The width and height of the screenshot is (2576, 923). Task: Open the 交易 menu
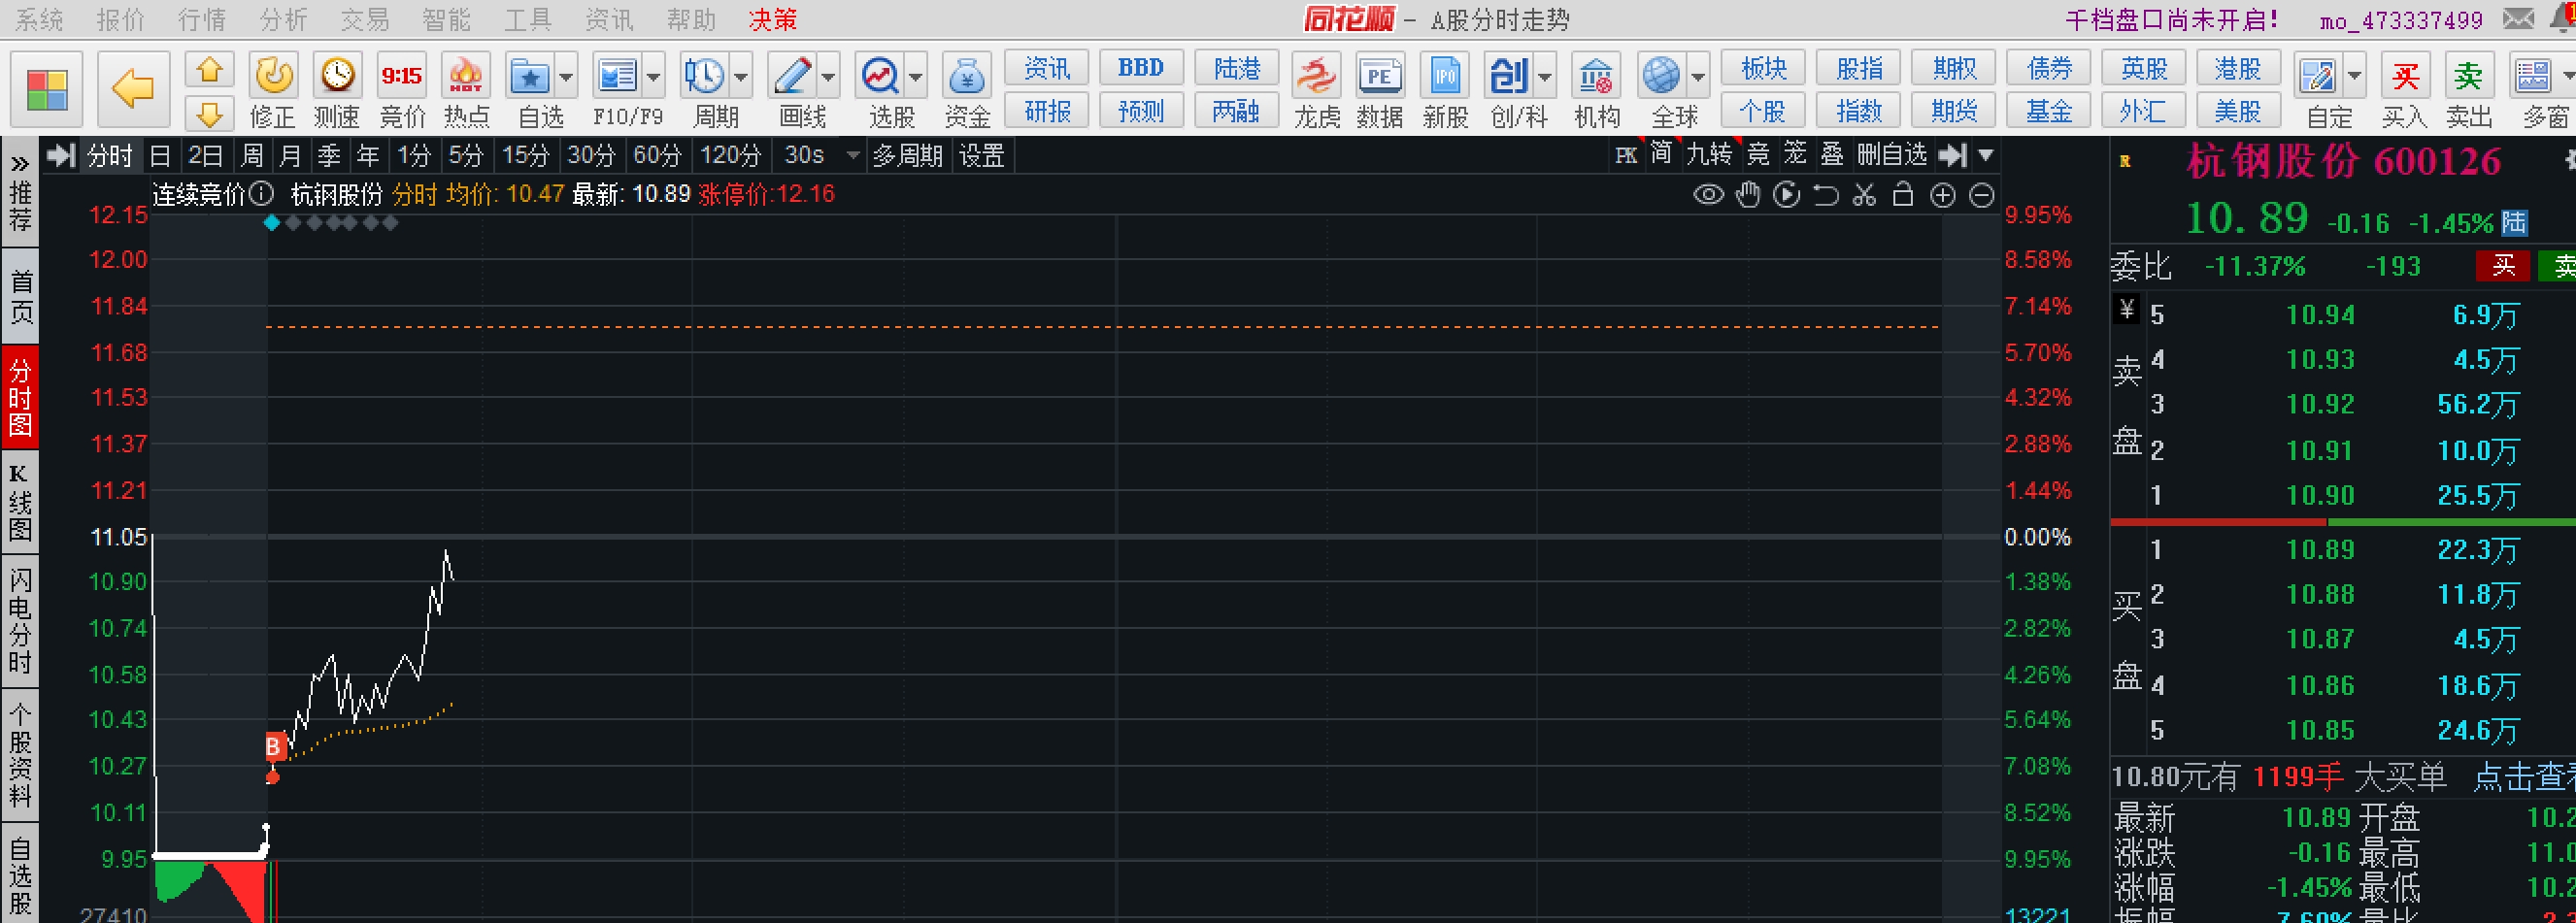click(365, 19)
